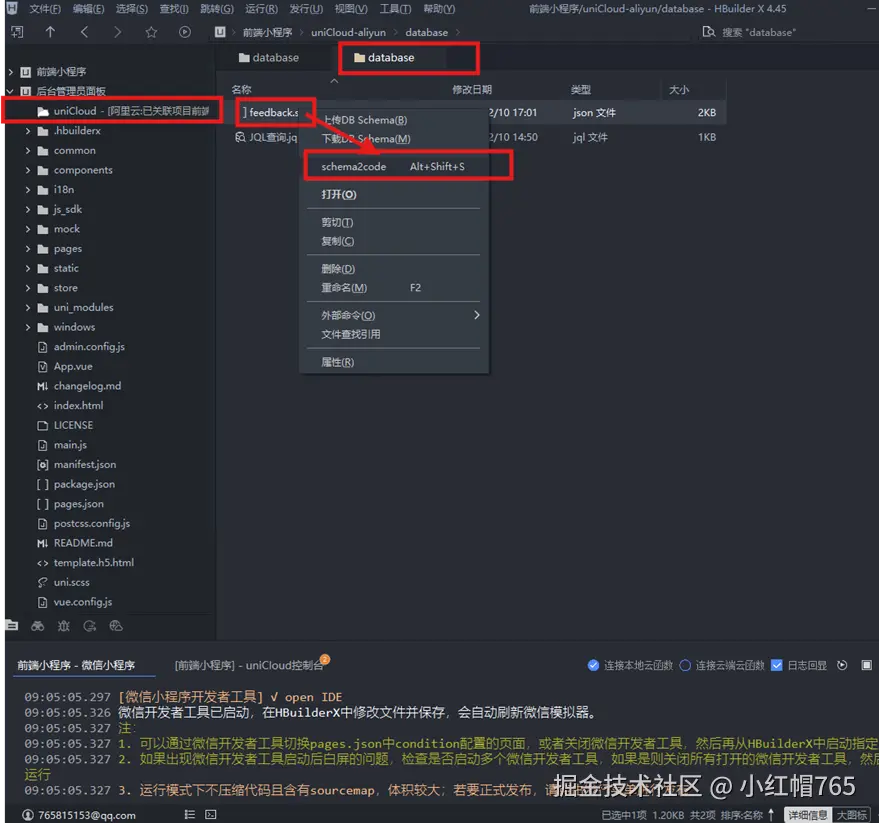The width and height of the screenshot is (879, 823).
Task: Click the toolbar icon left of the up arrow
Action: coord(17,32)
